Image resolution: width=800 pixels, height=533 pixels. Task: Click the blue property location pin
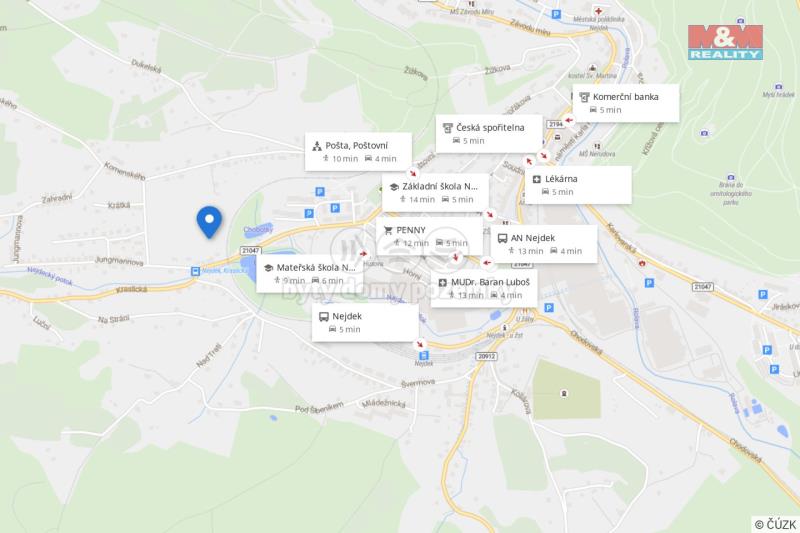209,222
